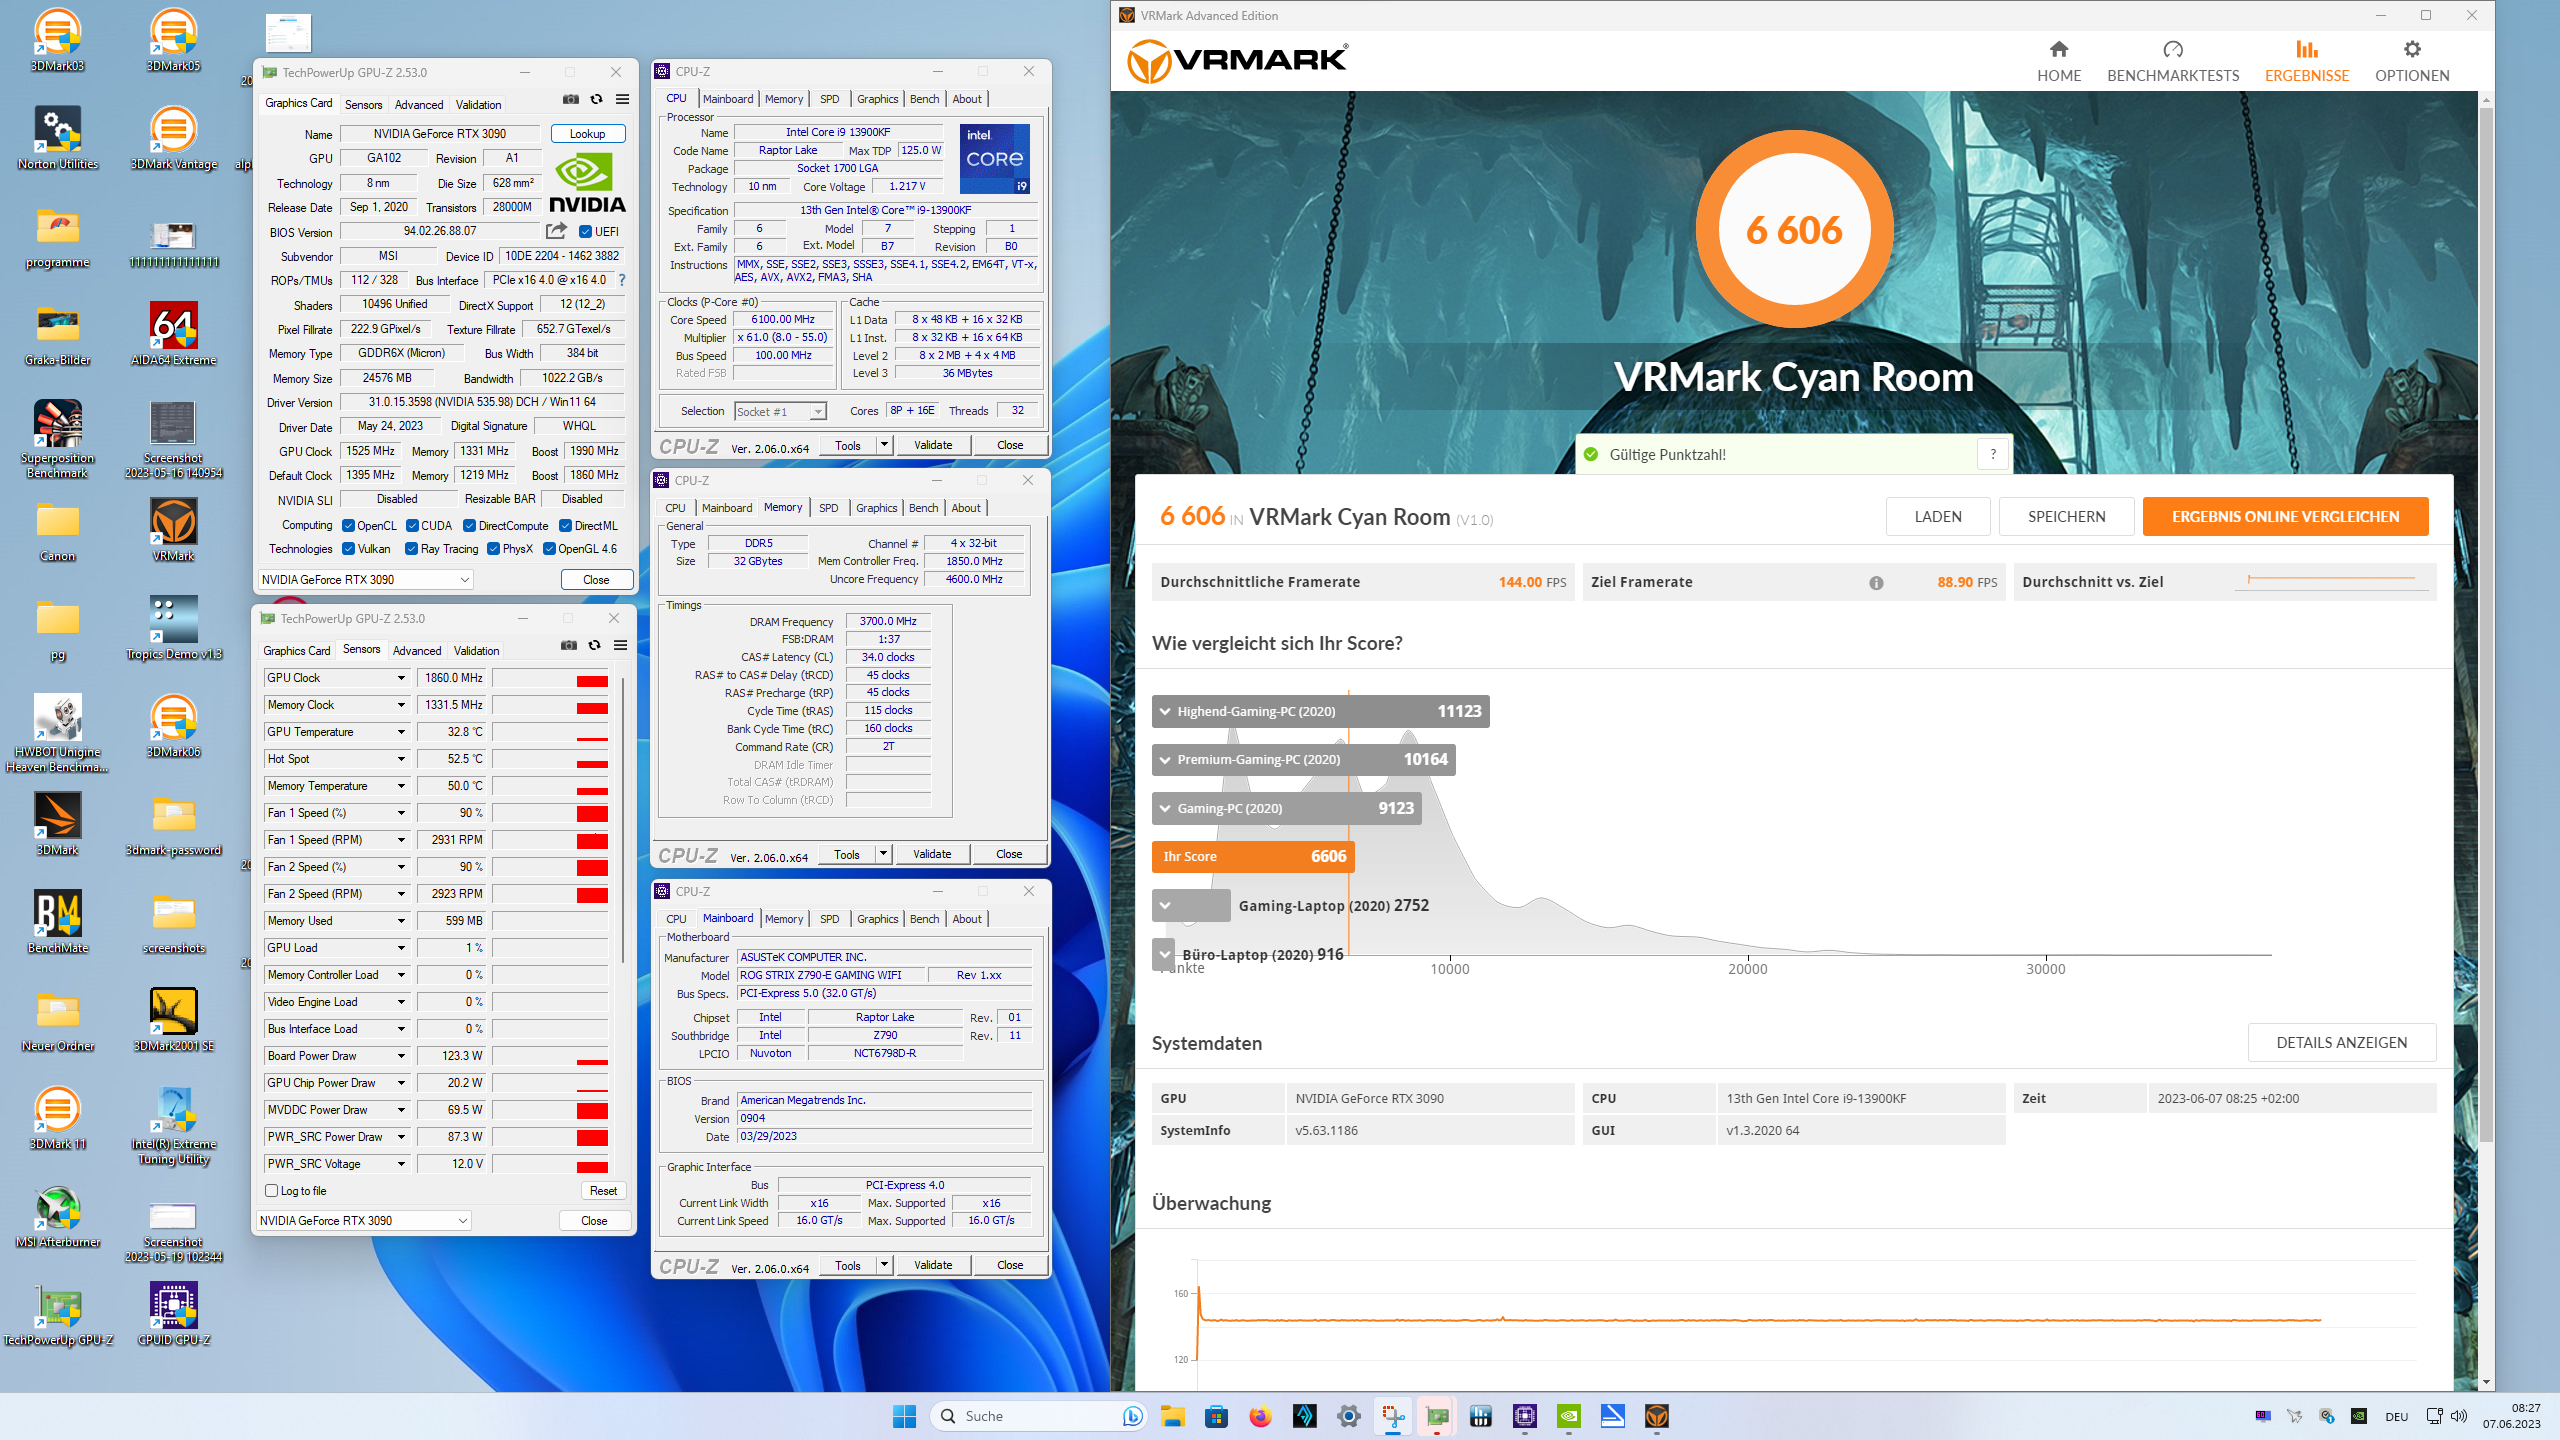Click the ERGEBNISSE tab in VRMark
The image size is (2560, 1440).
[x=2307, y=61]
